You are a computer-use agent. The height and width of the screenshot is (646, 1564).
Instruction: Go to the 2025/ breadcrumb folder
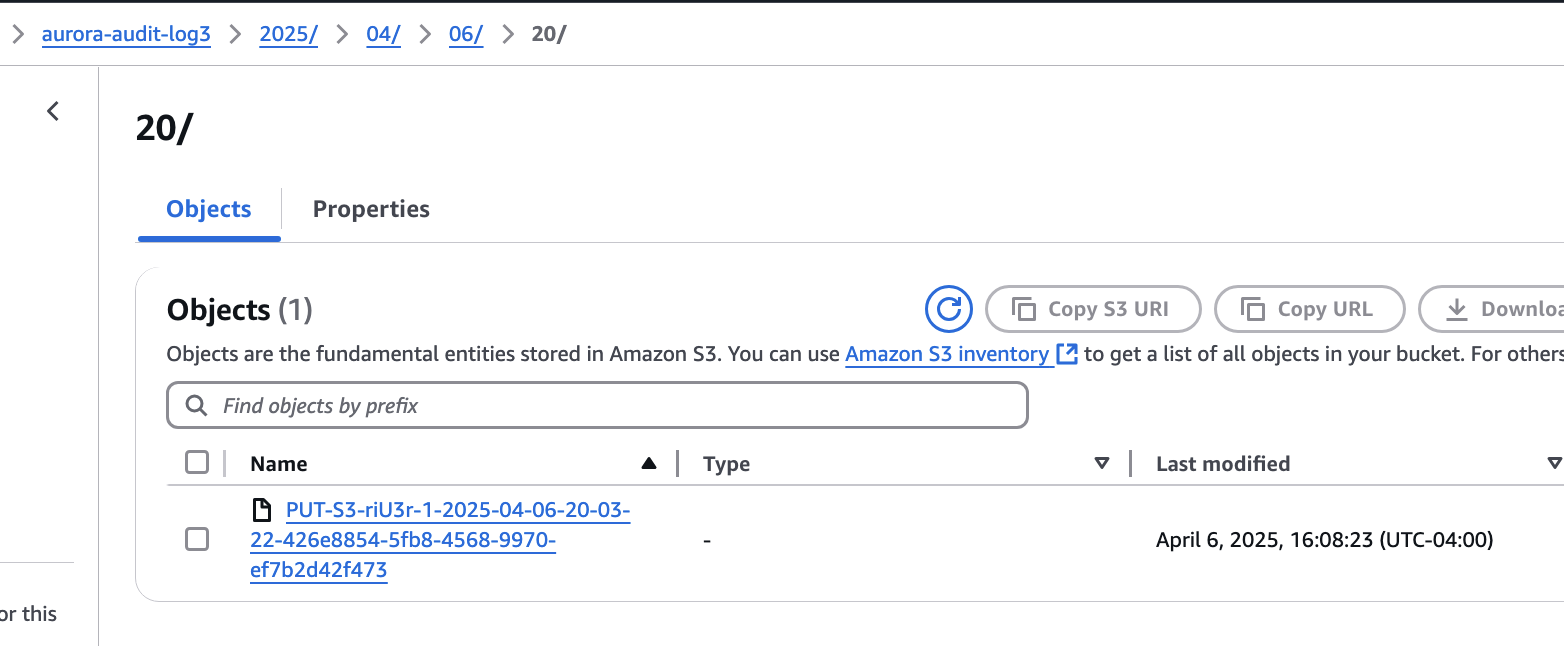(289, 34)
